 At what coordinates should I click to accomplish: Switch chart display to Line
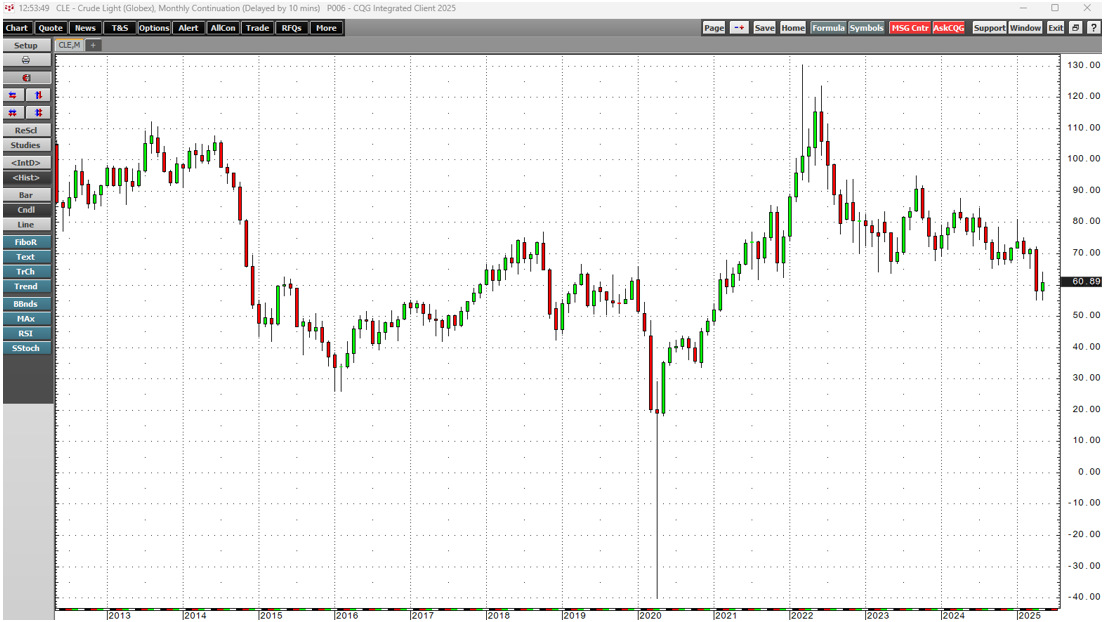pos(26,225)
